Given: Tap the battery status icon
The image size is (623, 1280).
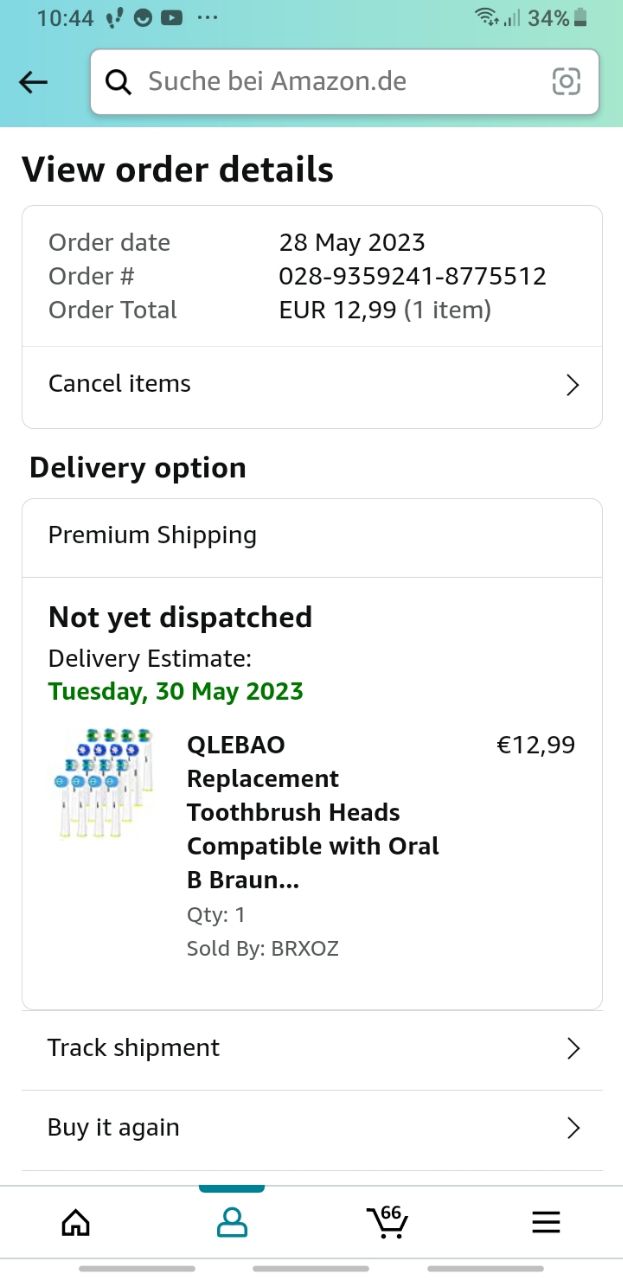Looking at the screenshot, I should coord(581,18).
